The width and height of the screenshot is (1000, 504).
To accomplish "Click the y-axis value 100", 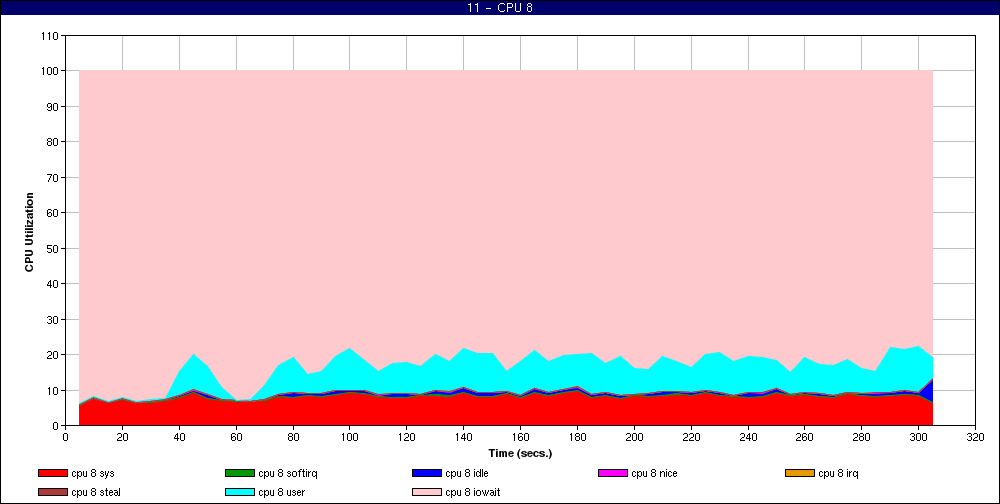I will coord(51,71).
